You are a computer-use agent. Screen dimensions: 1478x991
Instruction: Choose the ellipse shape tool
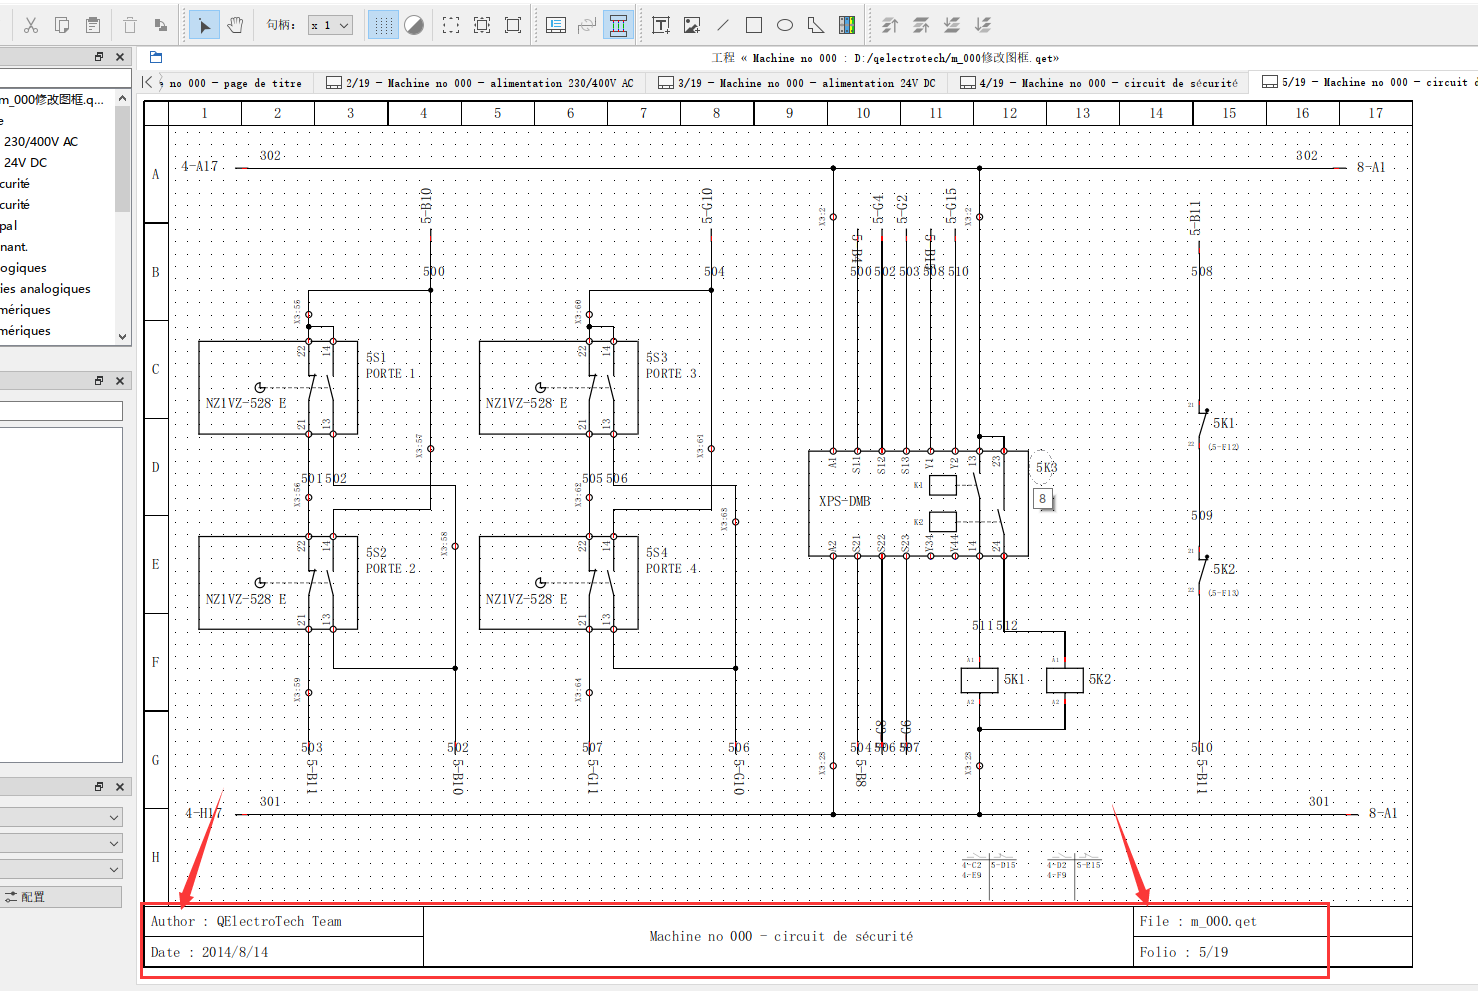pyautogui.click(x=785, y=25)
